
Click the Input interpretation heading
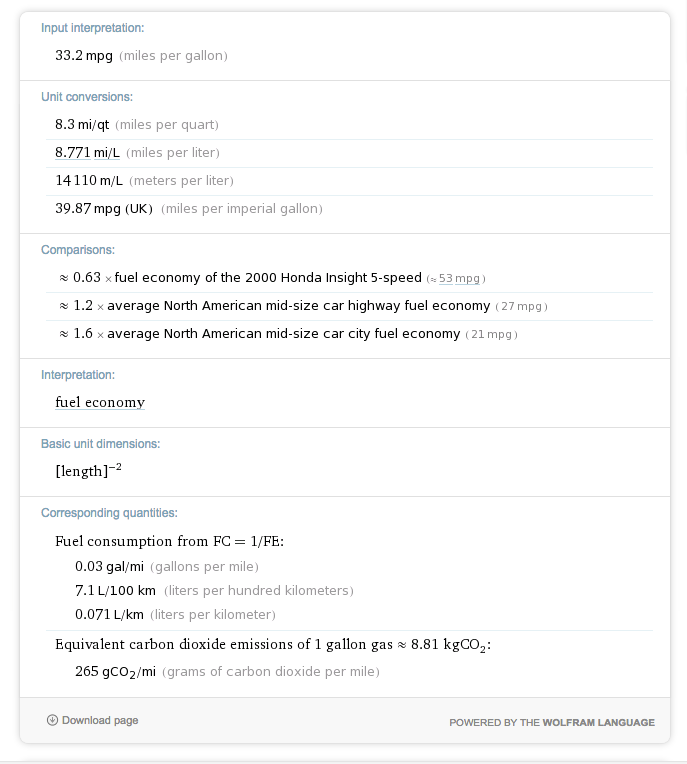92,28
